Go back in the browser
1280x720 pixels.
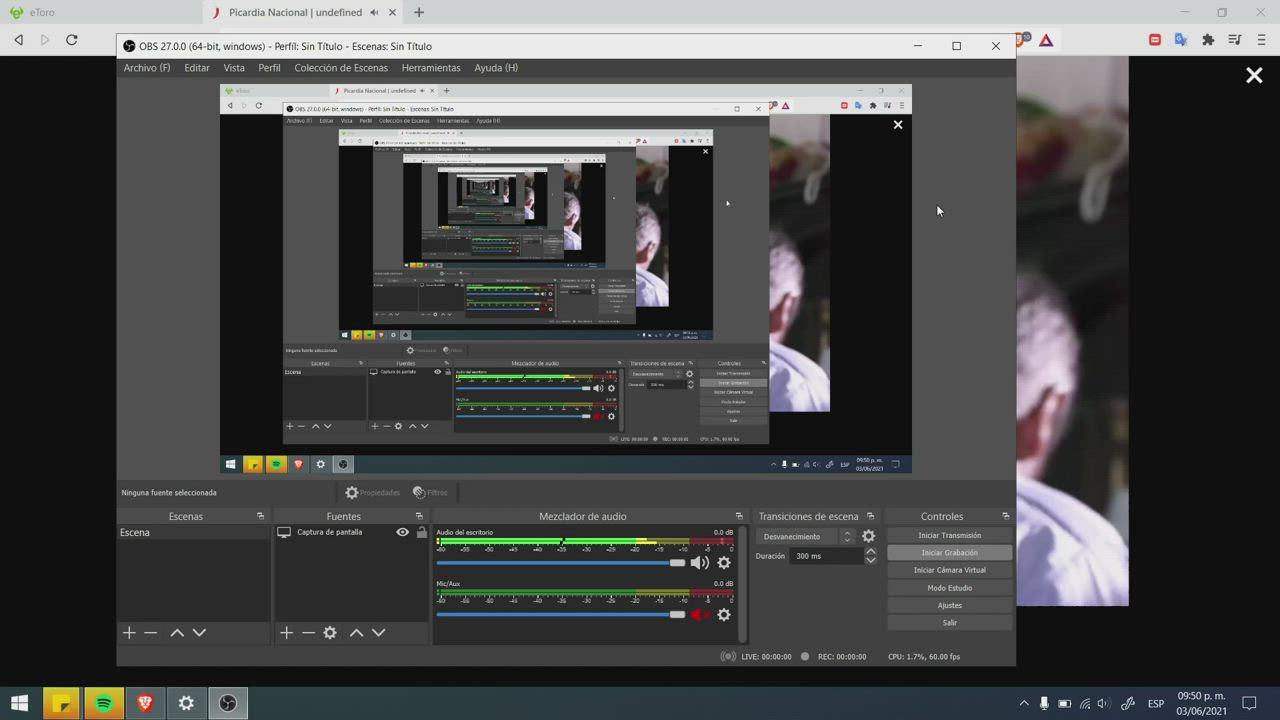click(19, 40)
